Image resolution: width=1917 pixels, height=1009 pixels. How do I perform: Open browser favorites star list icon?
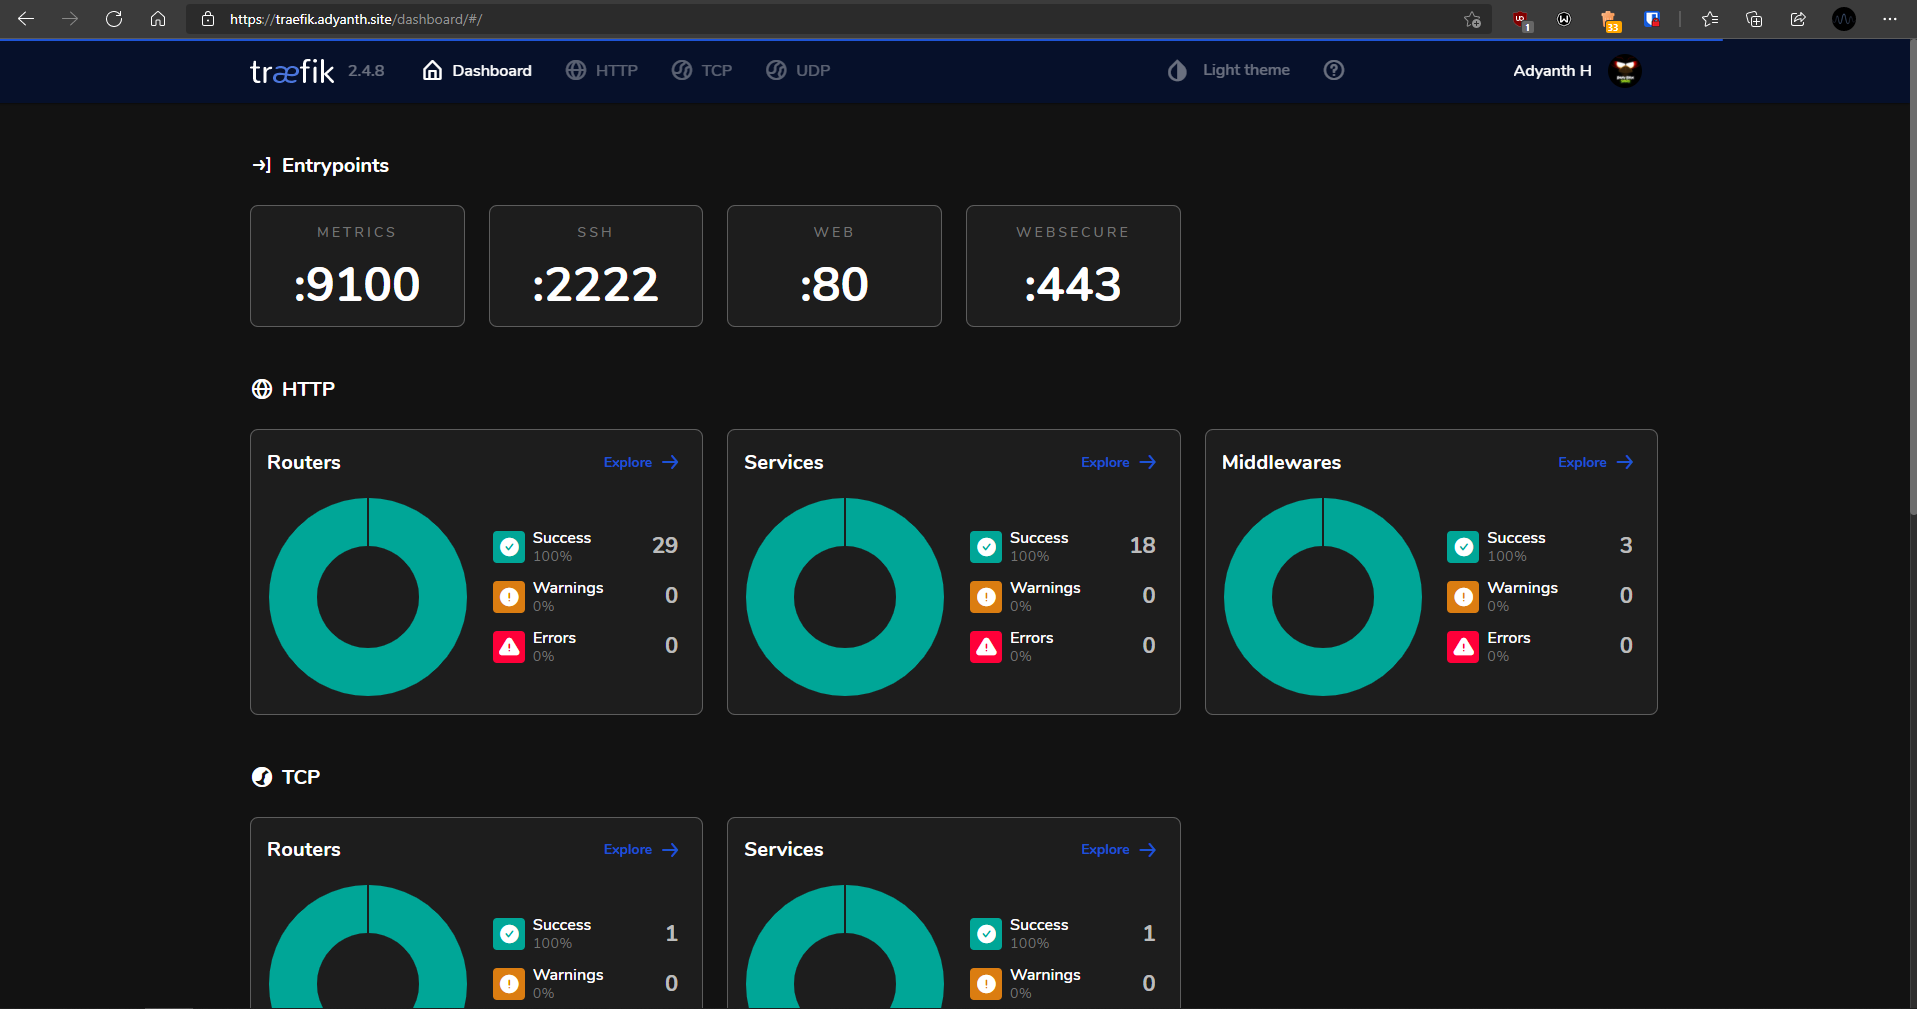pyautogui.click(x=1710, y=19)
